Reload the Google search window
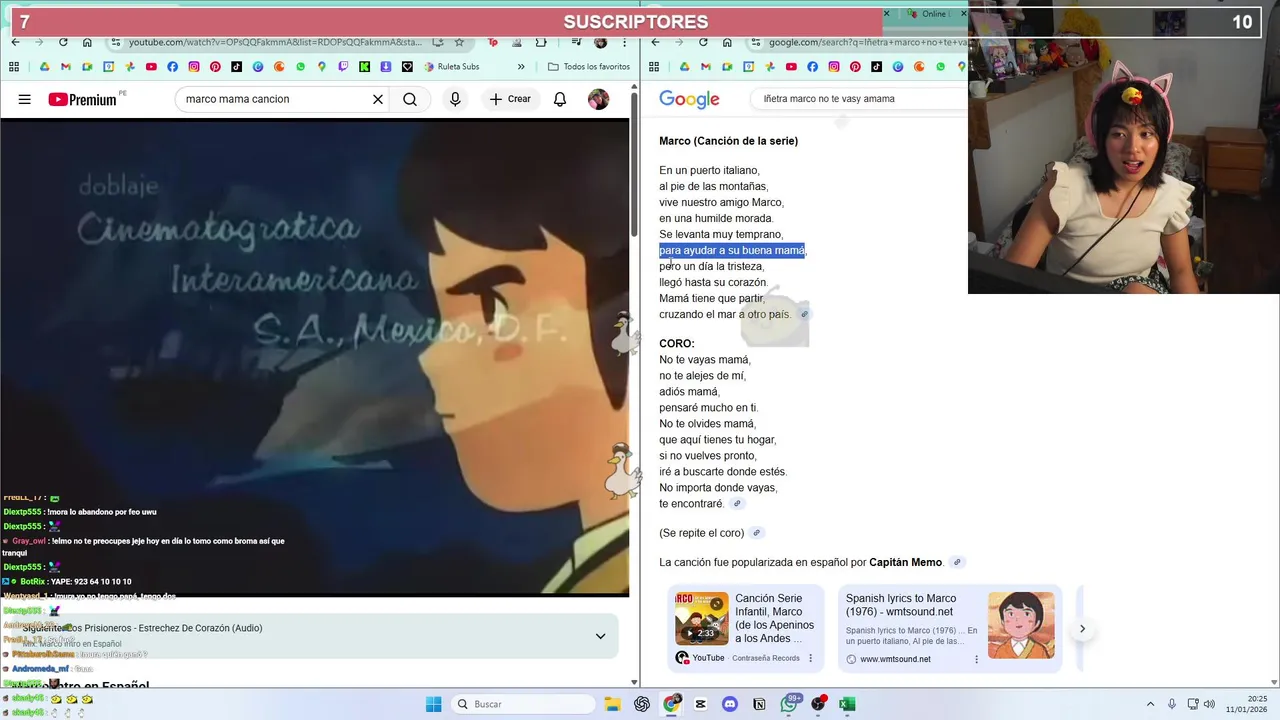The image size is (1280, 720). [x=703, y=42]
